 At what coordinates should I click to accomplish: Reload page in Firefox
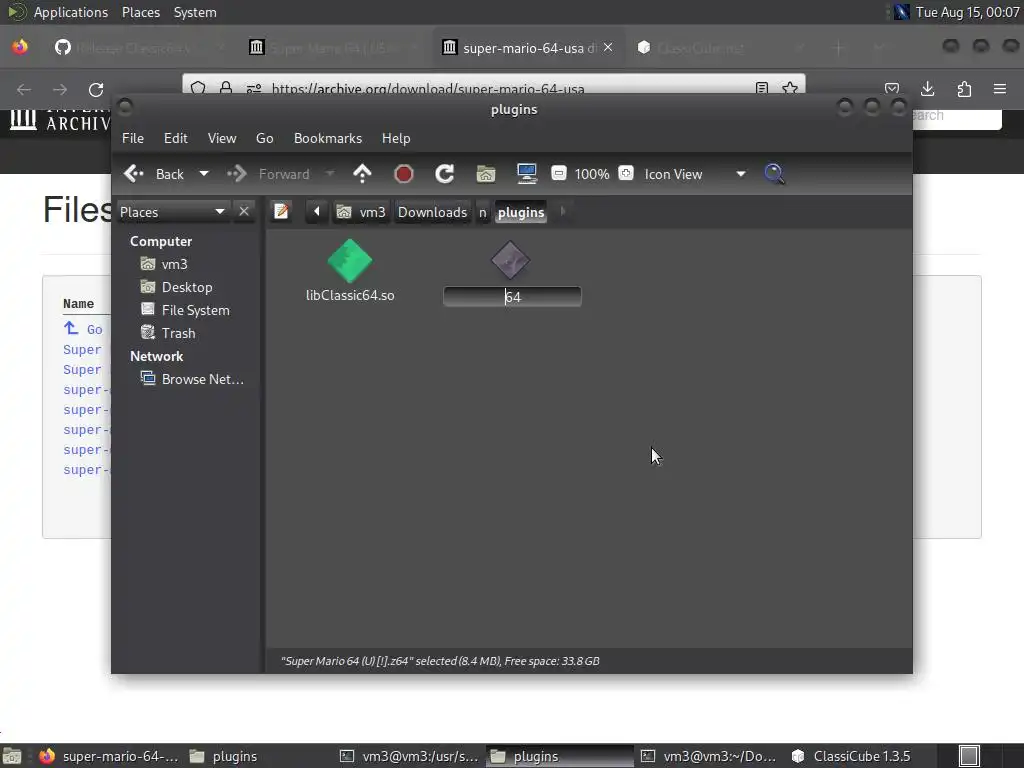pyautogui.click(x=96, y=89)
